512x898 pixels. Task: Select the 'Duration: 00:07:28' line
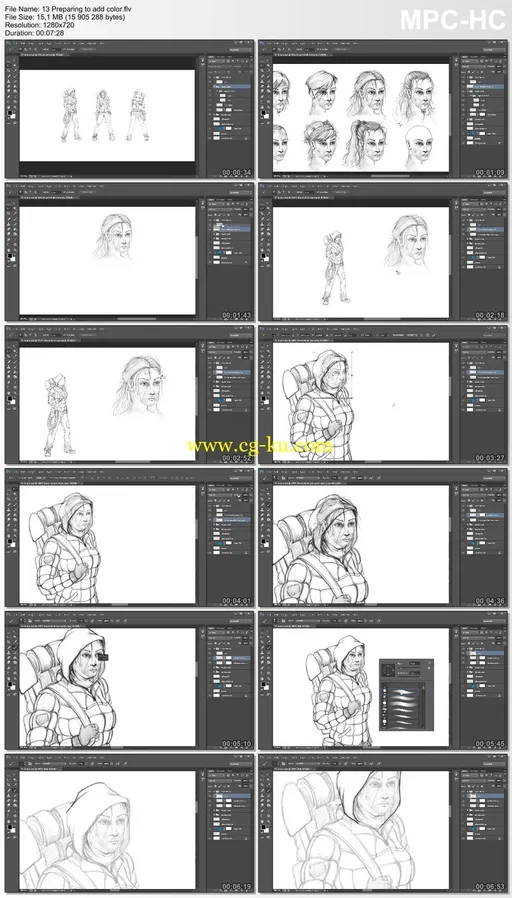[x=34, y=33]
